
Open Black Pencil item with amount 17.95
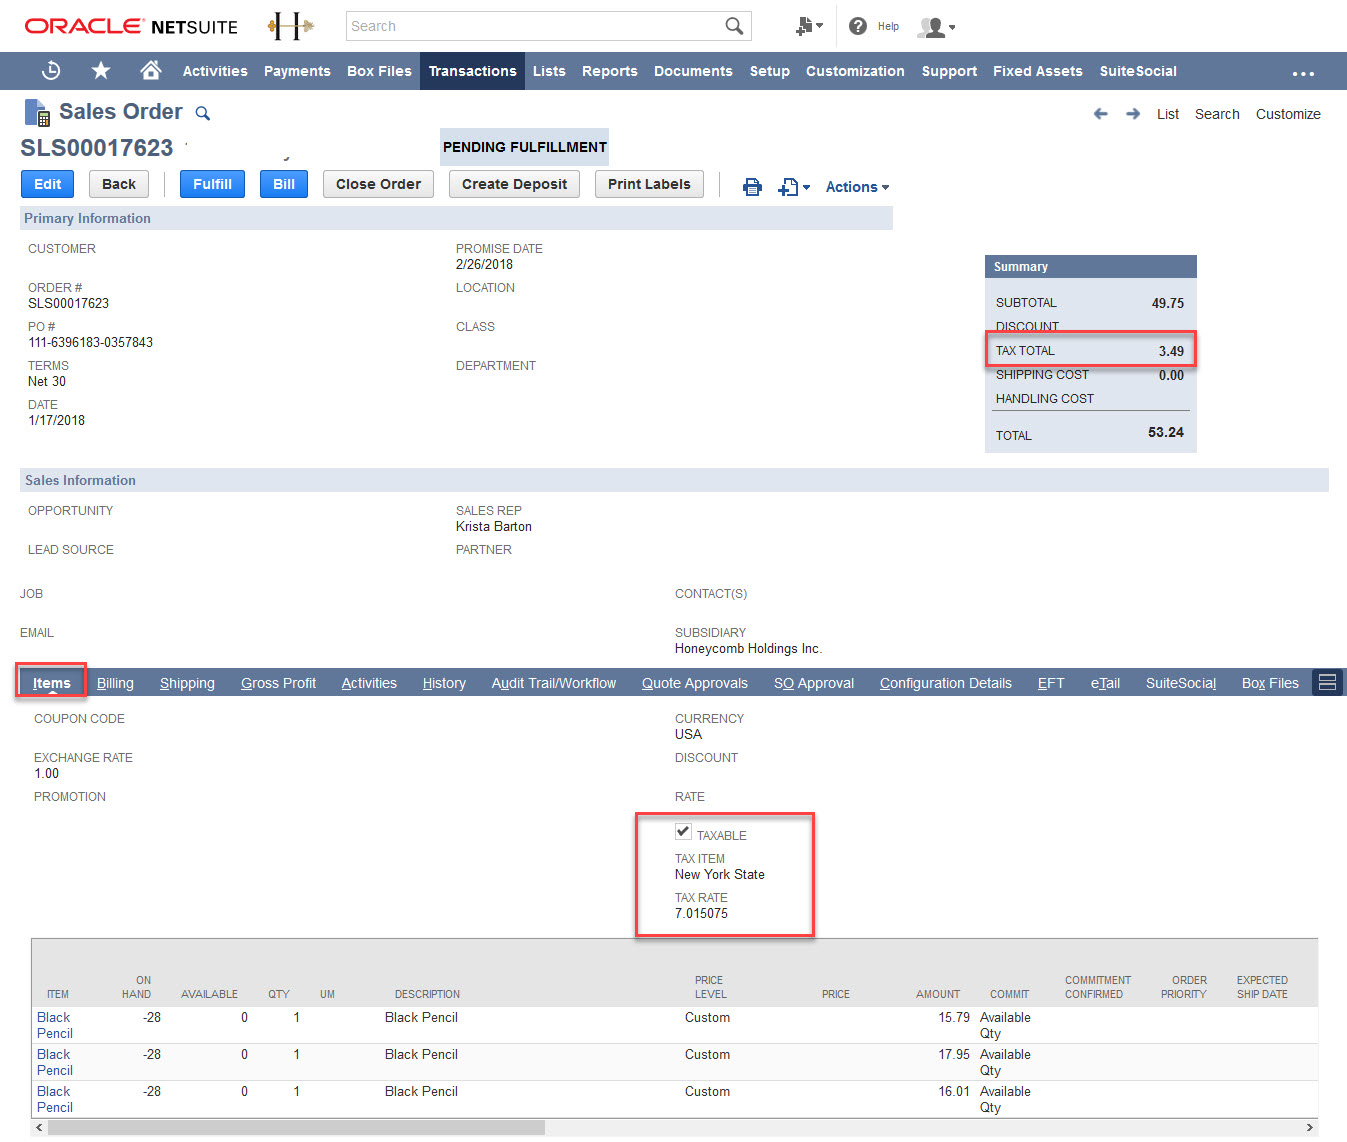pos(54,1062)
